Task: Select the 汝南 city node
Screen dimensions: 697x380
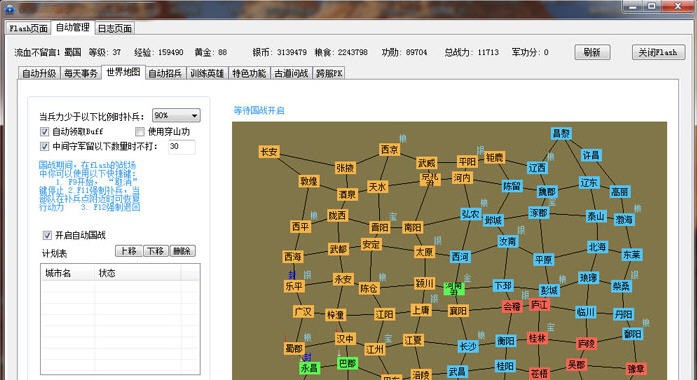Action: (x=508, y=241)
